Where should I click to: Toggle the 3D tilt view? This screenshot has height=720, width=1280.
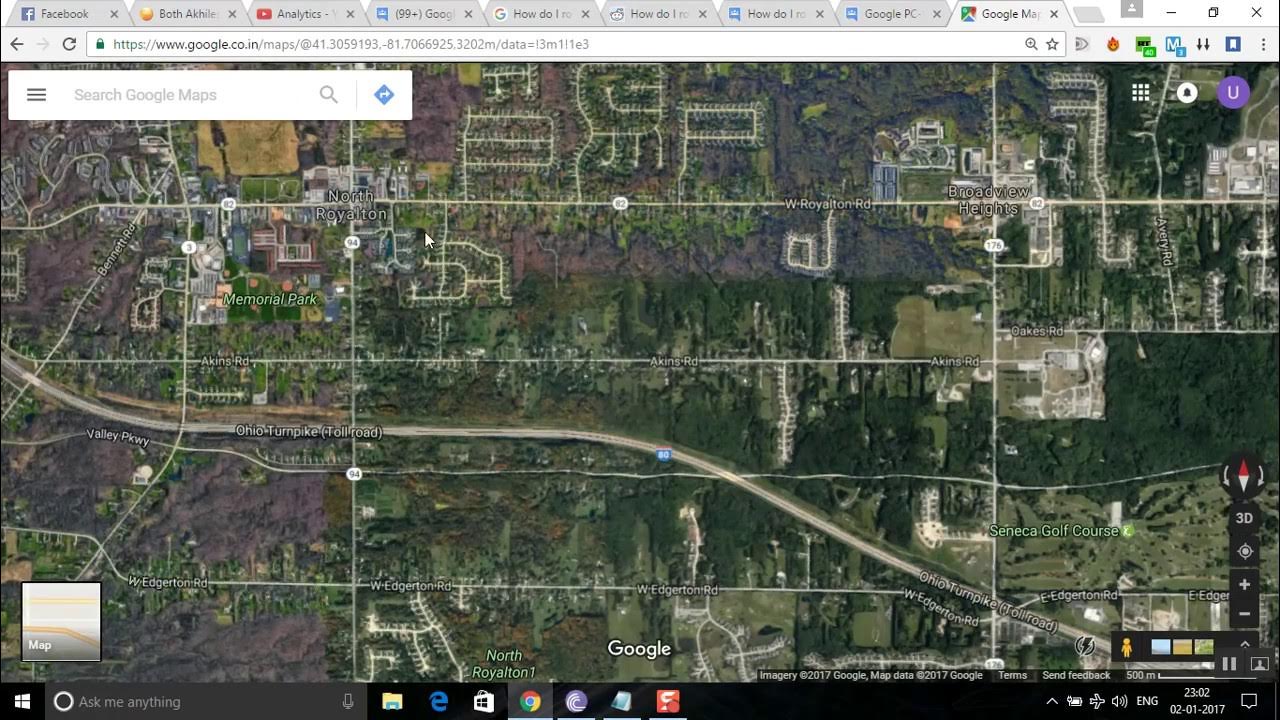click(x=1244, y=518)
